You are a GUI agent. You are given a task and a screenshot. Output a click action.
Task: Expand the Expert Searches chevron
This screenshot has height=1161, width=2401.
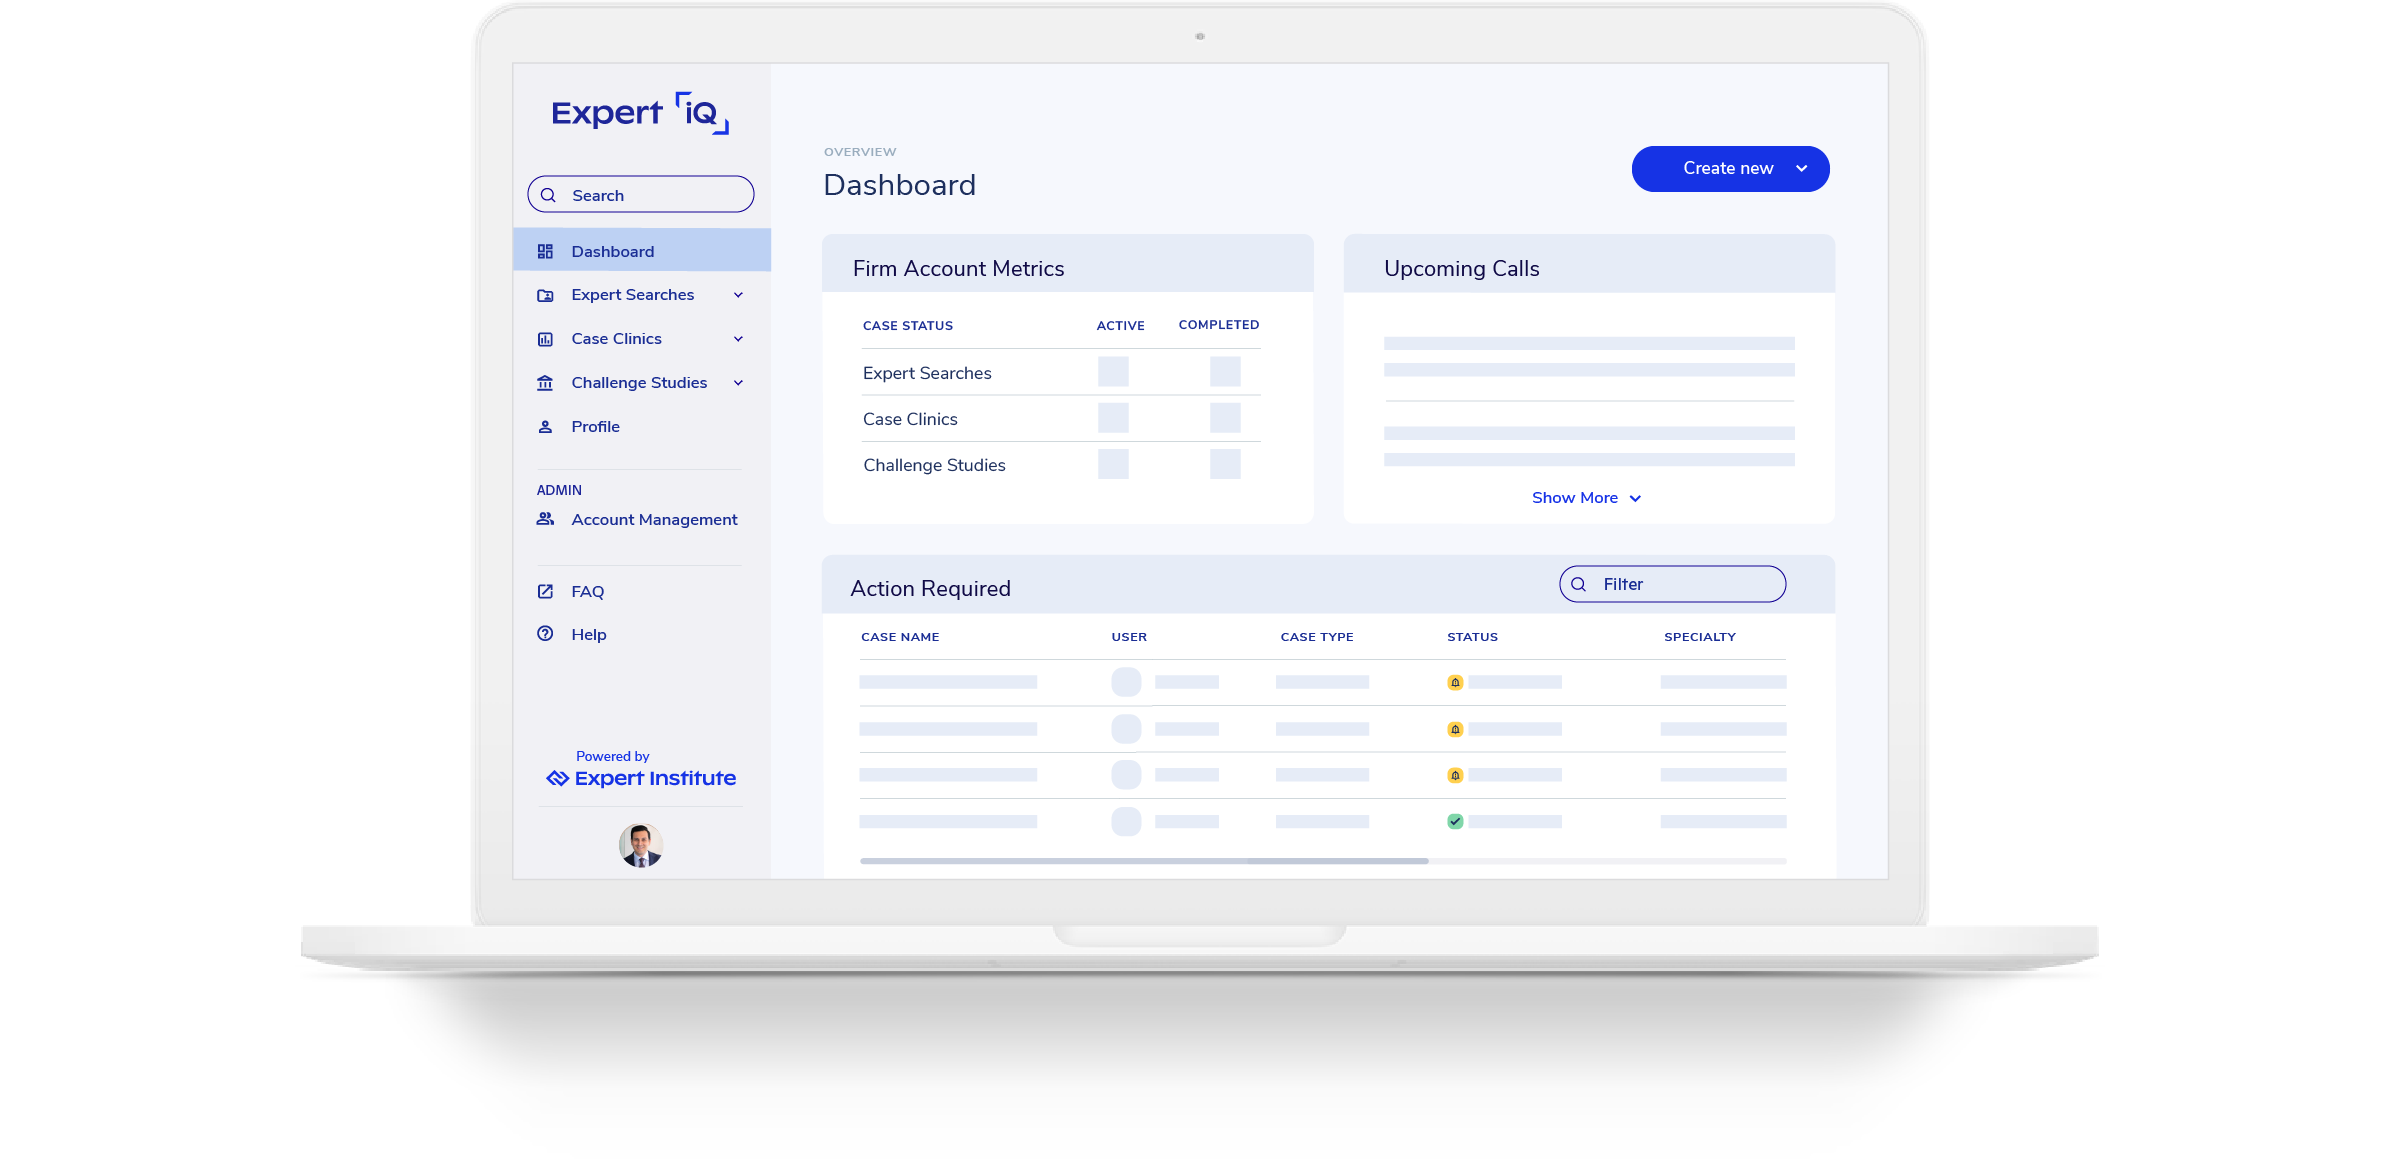click(x=738, y=295)
